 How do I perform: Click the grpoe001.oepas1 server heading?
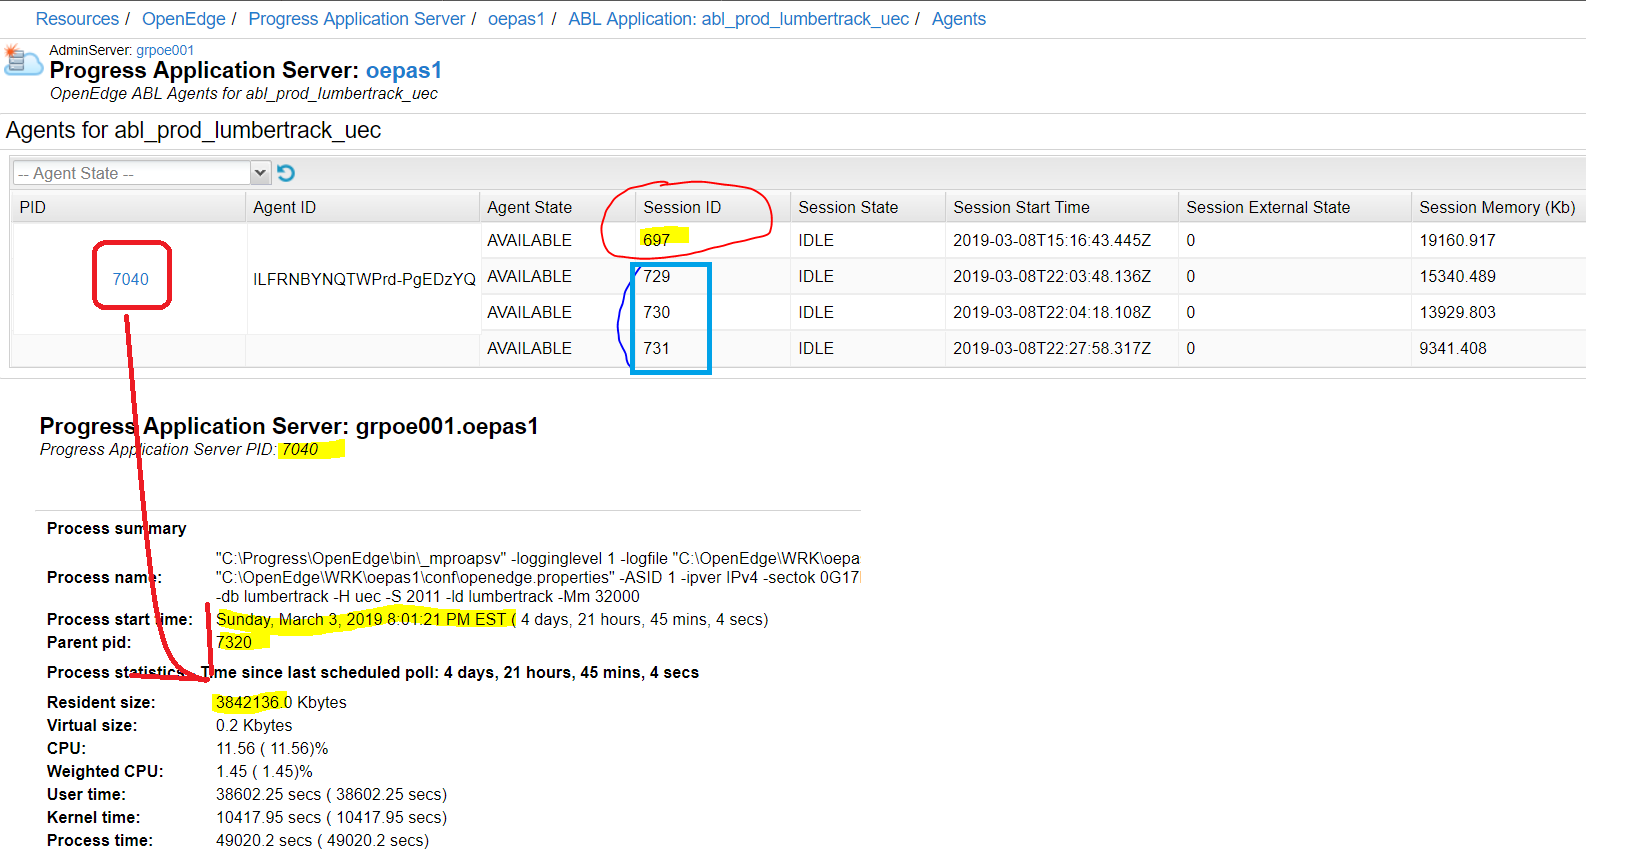coord(289,426)
